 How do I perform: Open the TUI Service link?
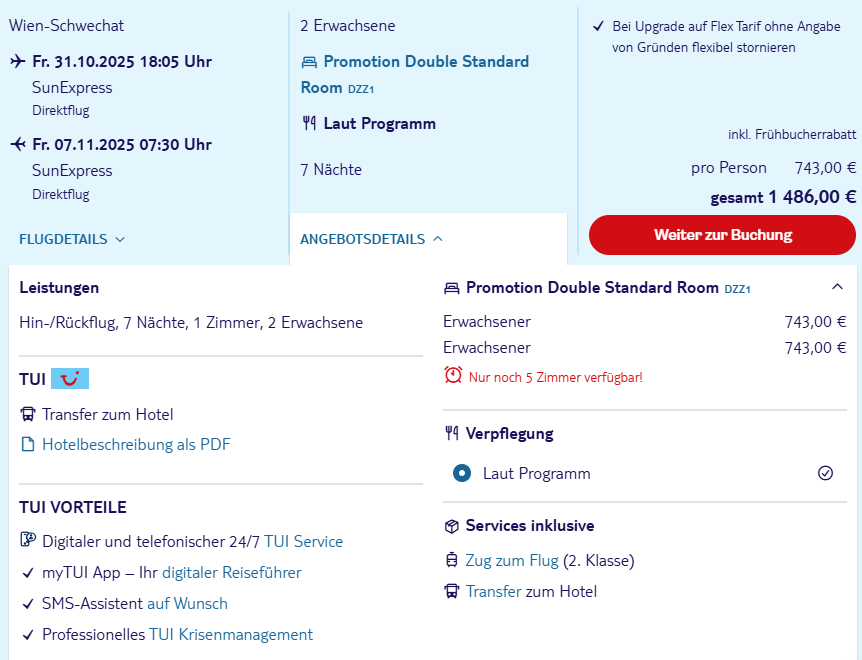[303, 541]
